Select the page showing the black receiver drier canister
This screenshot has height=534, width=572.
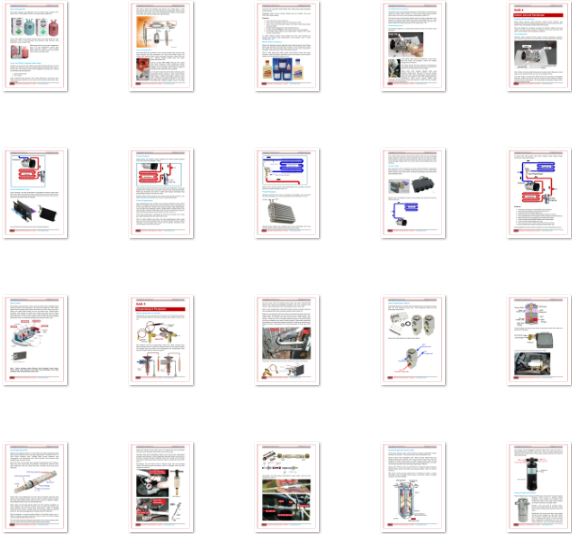click(539, 488)
